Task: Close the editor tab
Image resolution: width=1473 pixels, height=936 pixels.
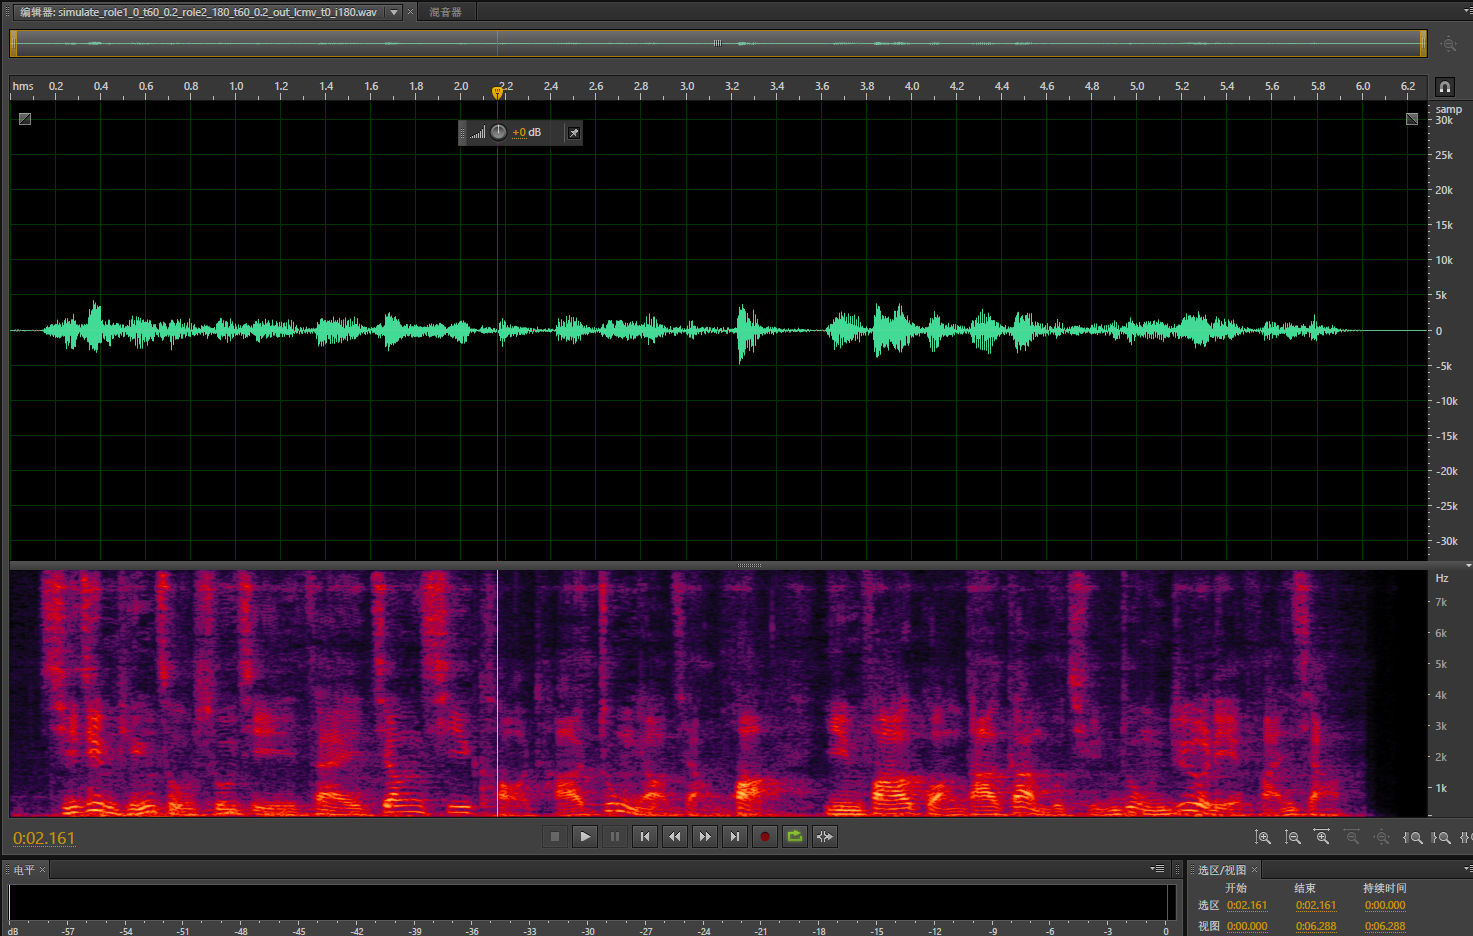Action: coord(410,12)
